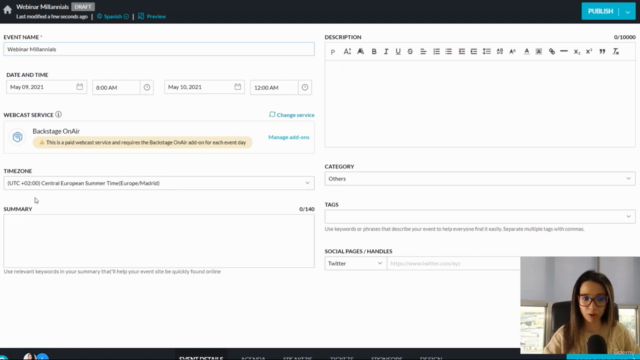Viewport: 640px width, 360px height.
Task: Click the warning icon in paid webcast notice
Action: pos(42,142)
